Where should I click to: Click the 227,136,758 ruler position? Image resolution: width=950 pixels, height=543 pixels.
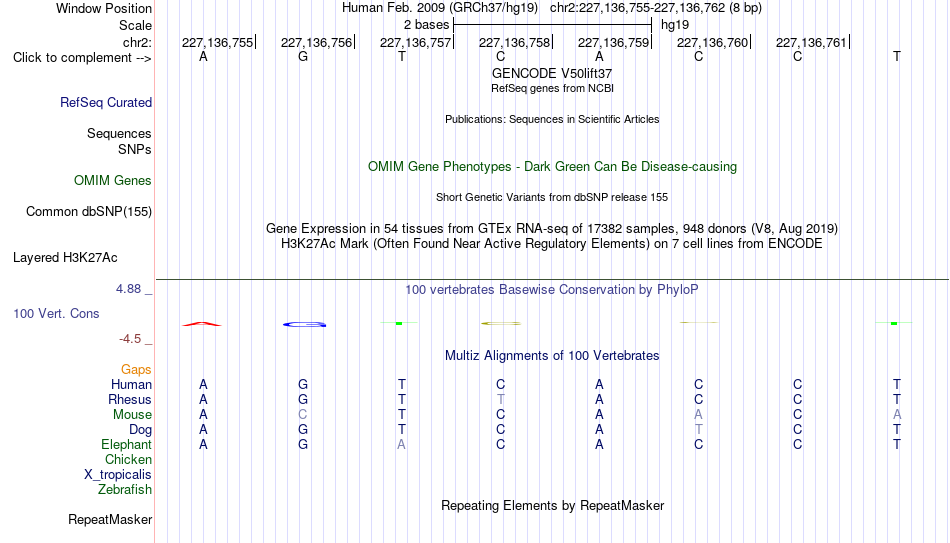(515, 42)
